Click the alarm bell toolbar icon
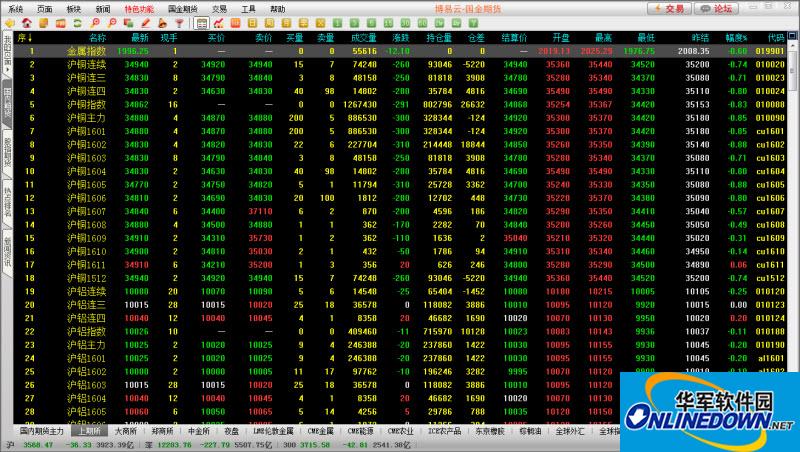 162,23
